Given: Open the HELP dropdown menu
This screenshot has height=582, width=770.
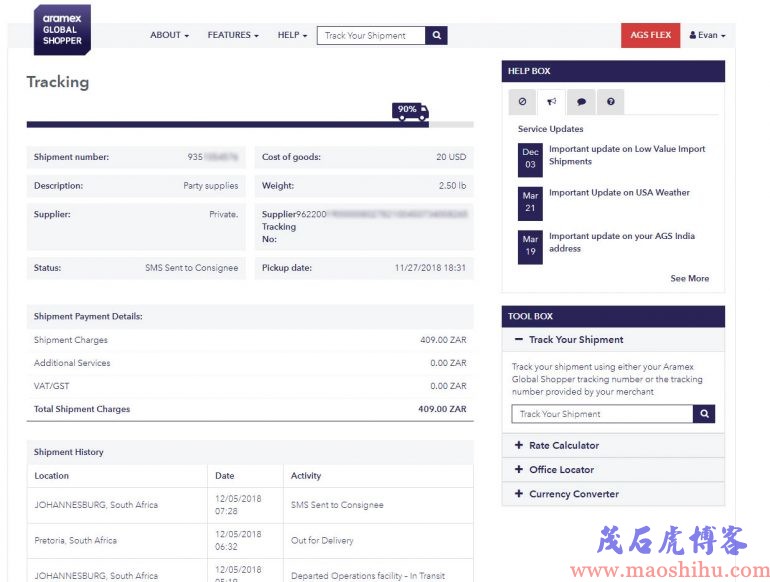Looking at the screenshot, I should click(x=292, y=35).
